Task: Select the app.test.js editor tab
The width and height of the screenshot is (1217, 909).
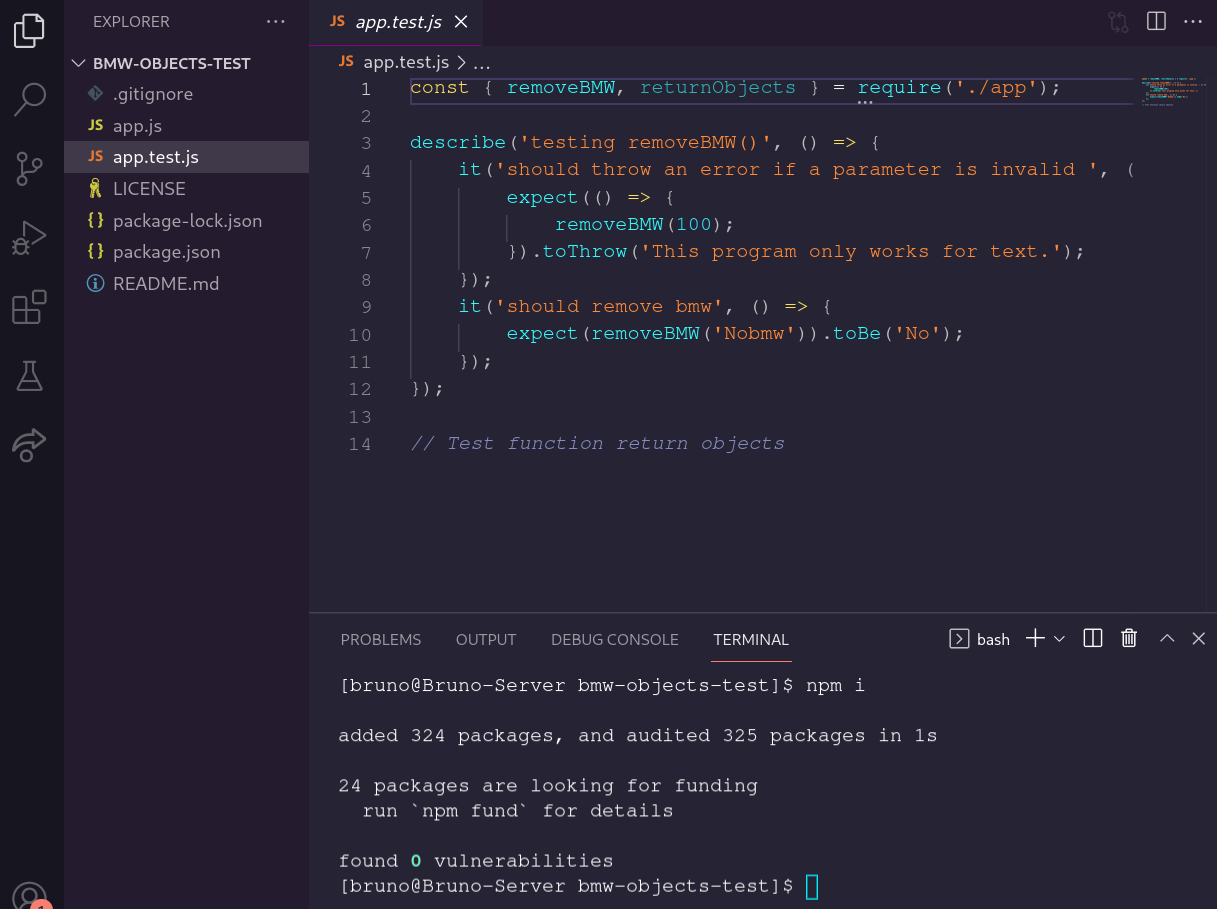Action: 397,22
